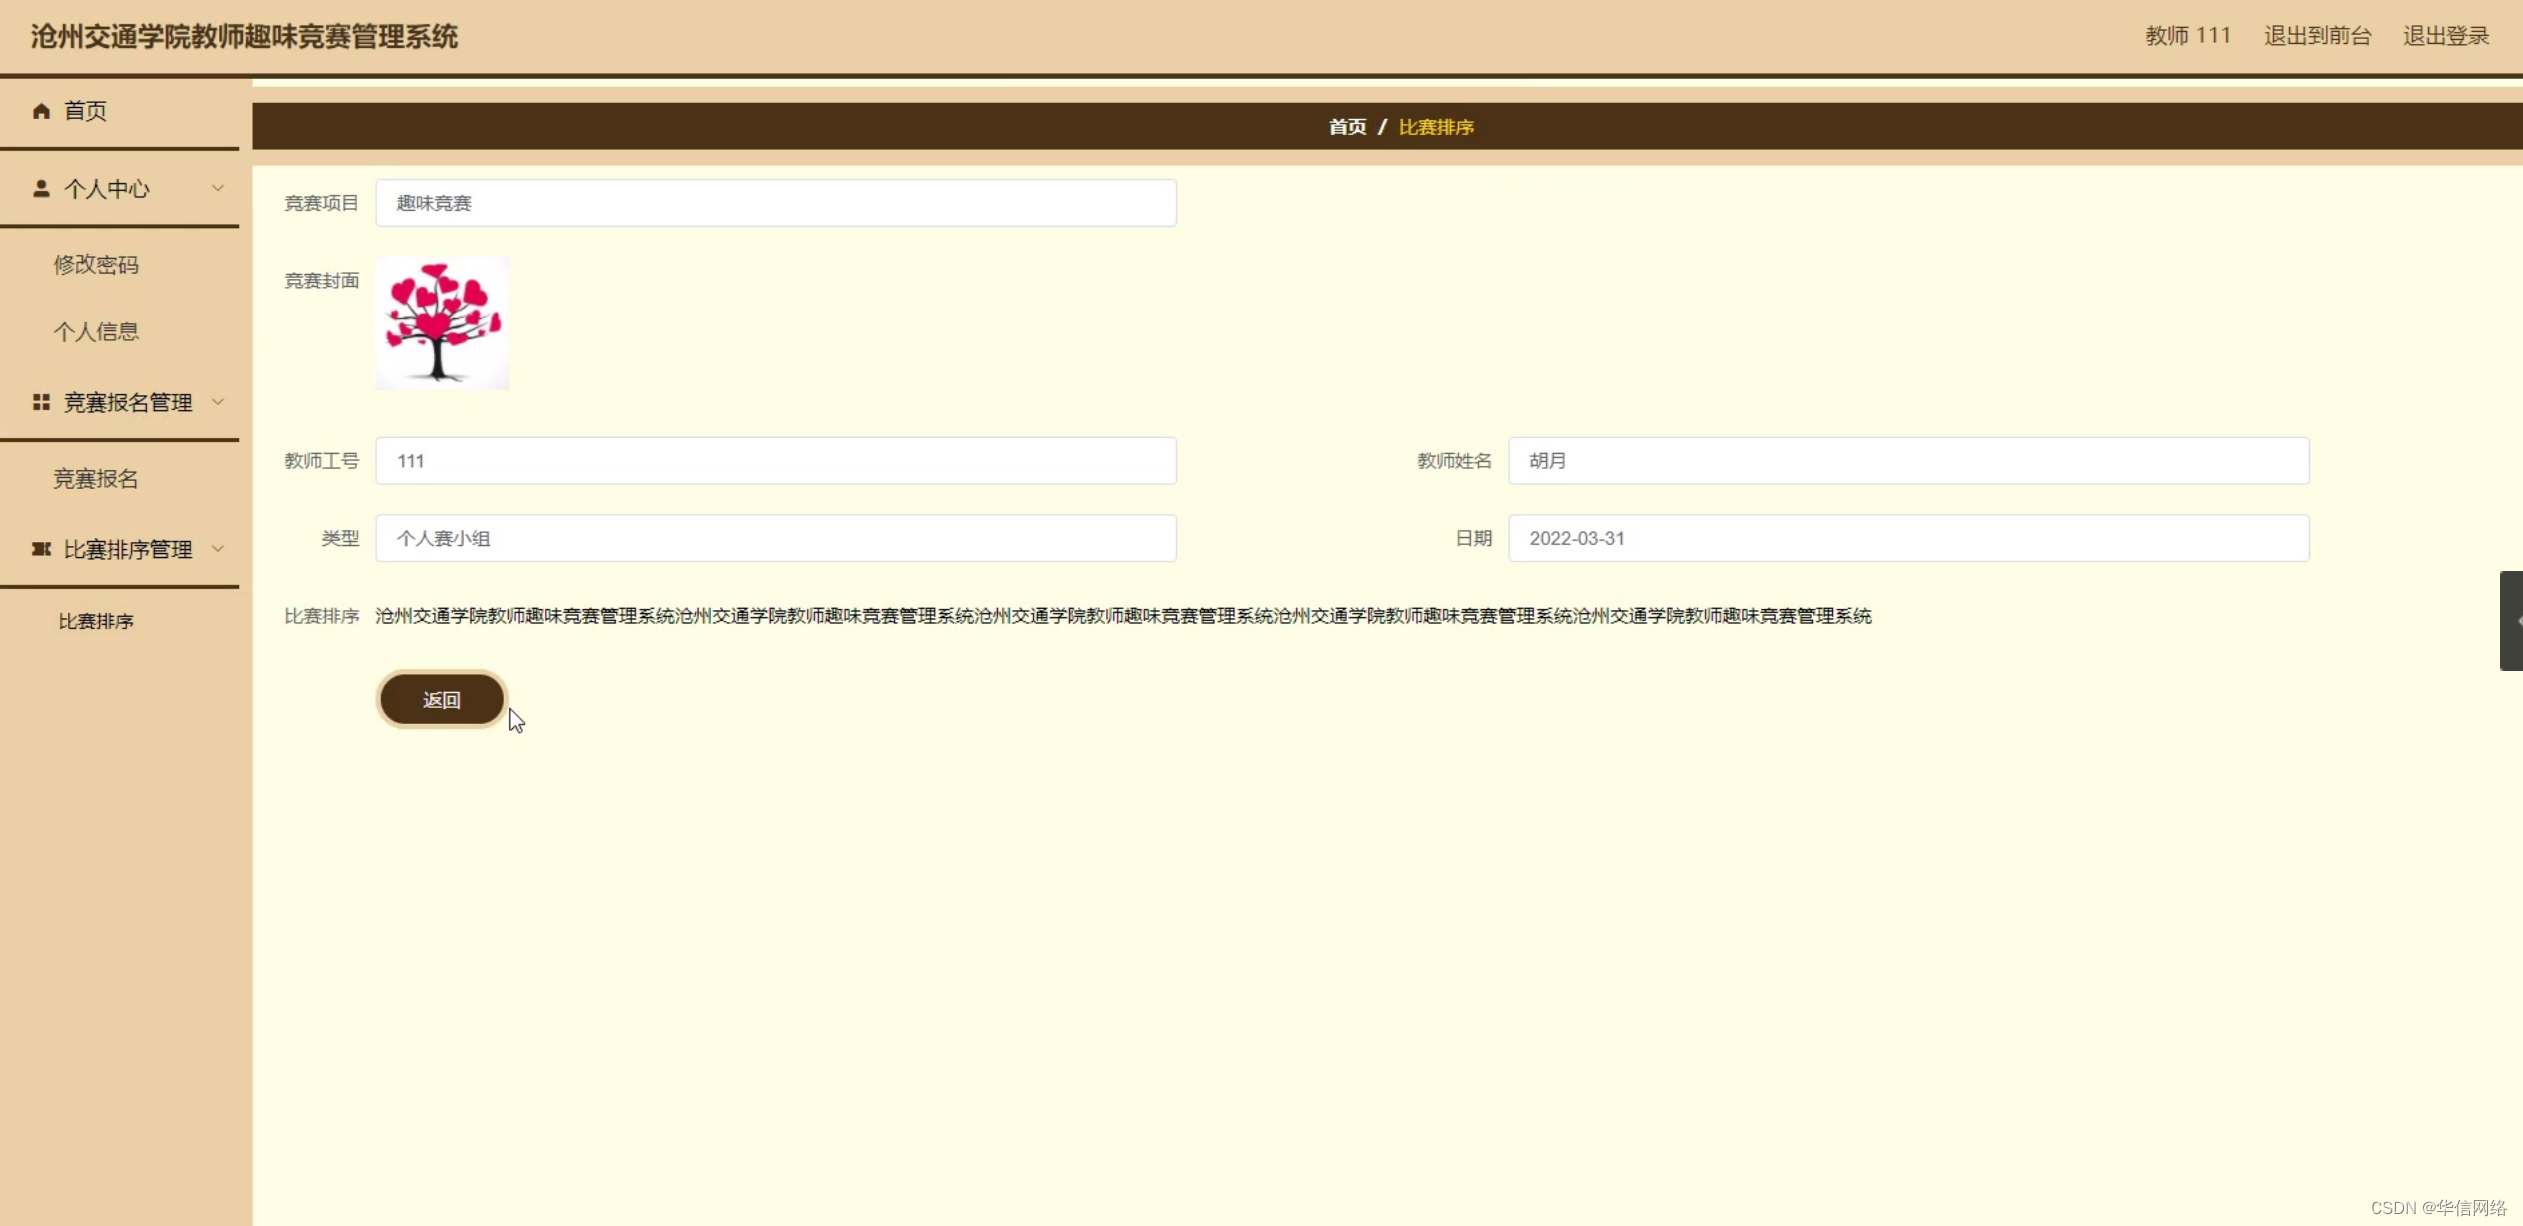Open 个人信息 menu item

pos(96,331)
